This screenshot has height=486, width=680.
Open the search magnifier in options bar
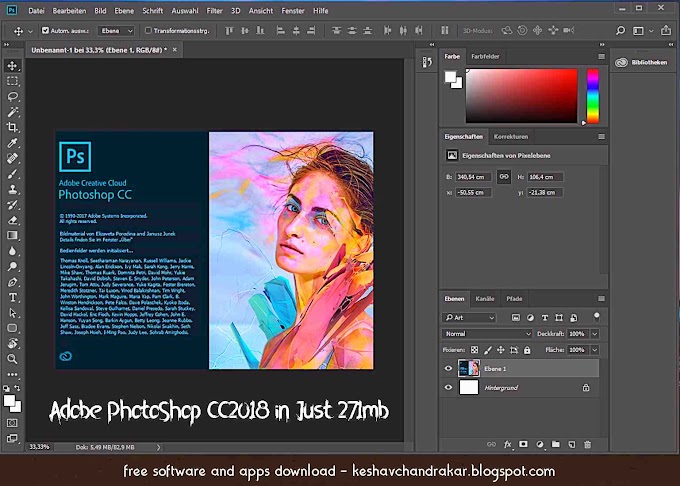[x=621, y=30]
